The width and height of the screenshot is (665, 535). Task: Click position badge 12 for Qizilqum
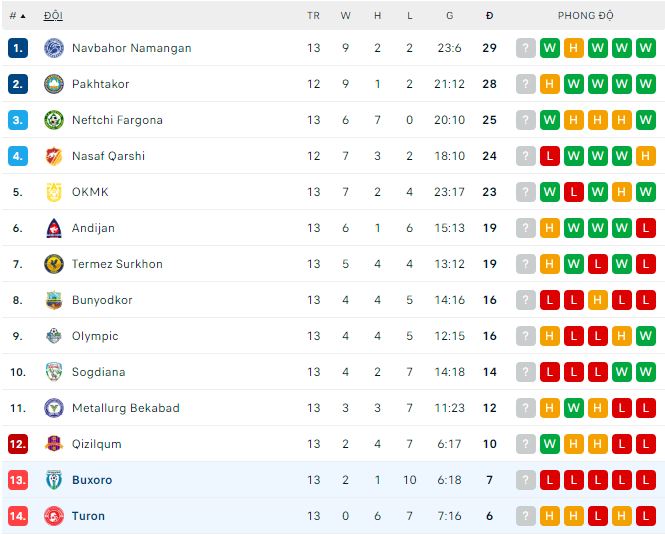coord(17,444)
